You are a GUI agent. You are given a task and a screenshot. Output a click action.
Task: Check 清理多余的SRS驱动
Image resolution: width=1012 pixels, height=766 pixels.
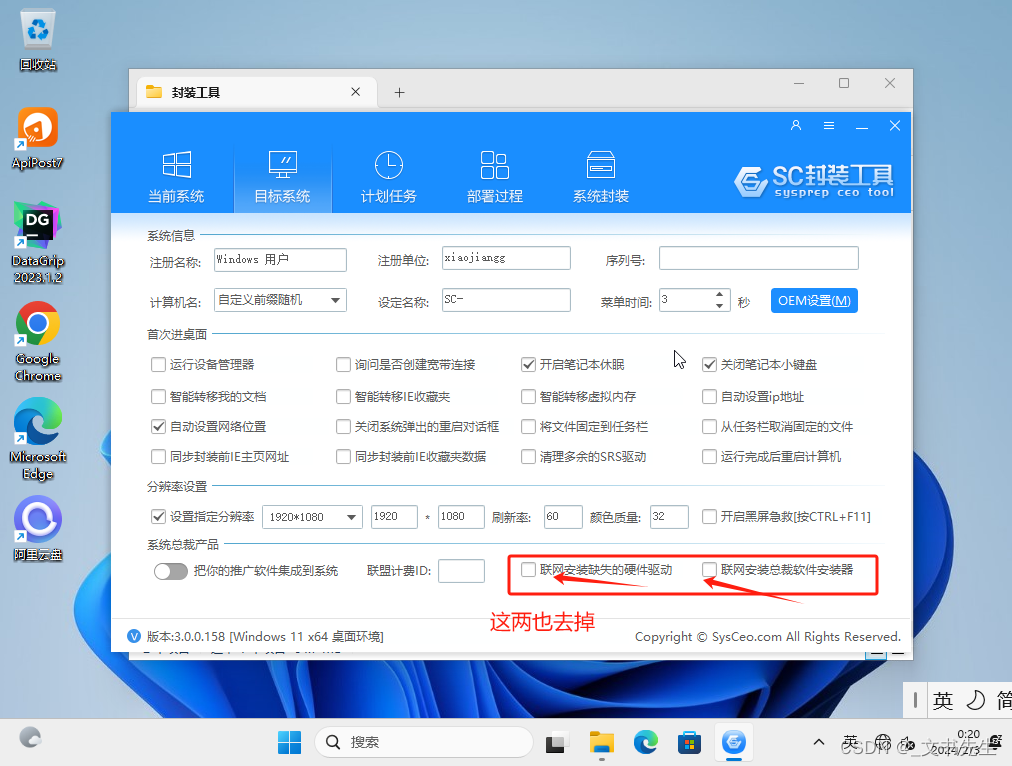pos(529,457)
